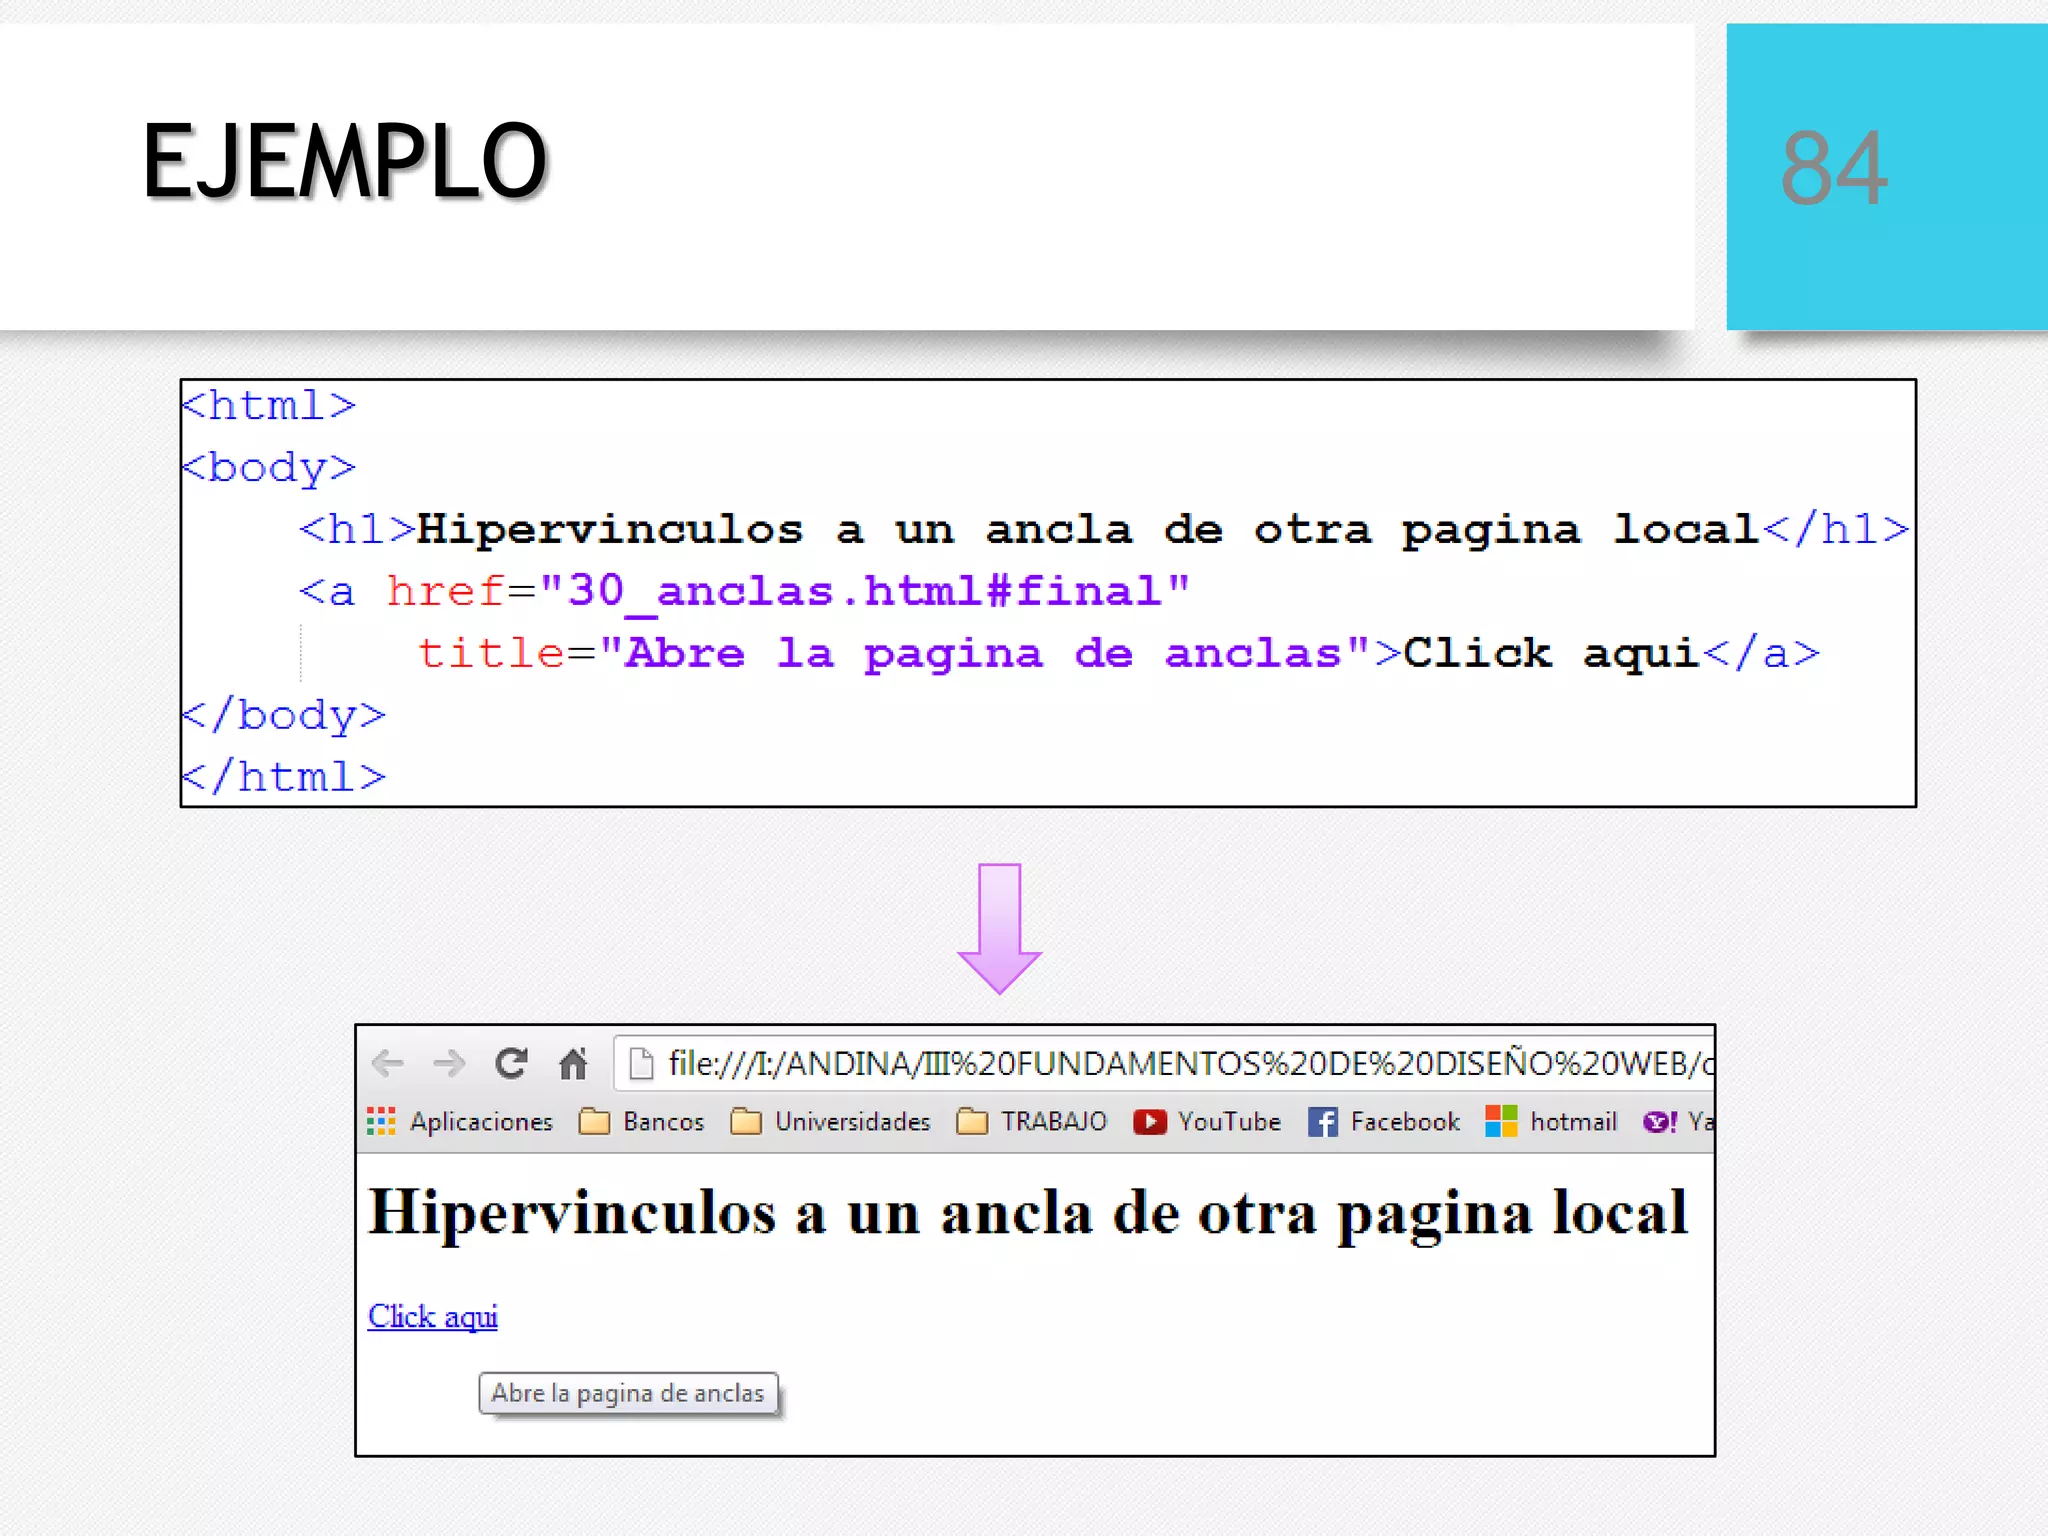Click the <h1> line in the code
Screen dimensions: 2048x1536
(1104, 530)
